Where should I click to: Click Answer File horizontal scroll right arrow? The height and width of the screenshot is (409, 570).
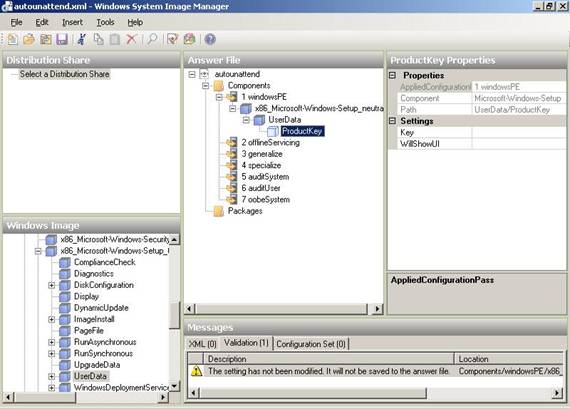coord(377,309)
